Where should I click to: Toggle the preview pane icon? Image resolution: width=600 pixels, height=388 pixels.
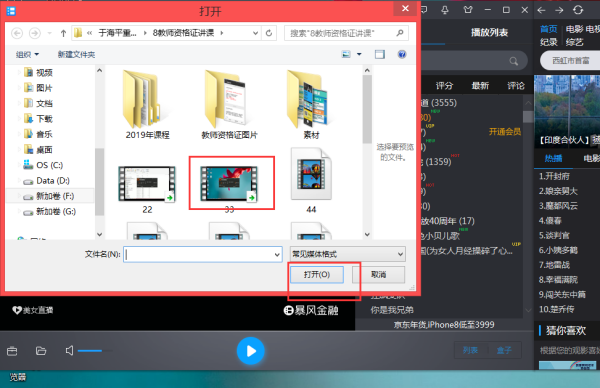click(x=380, y=54)
